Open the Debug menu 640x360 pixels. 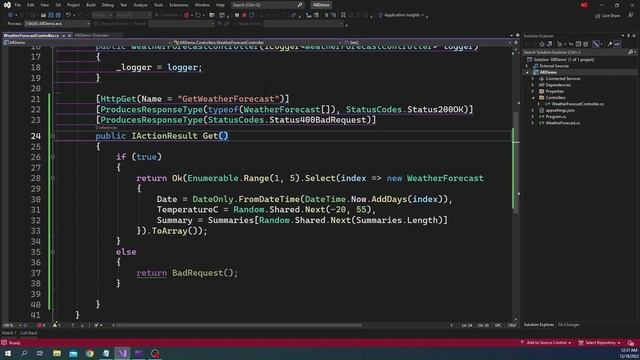pyautogui.click(x=108, y=5)
